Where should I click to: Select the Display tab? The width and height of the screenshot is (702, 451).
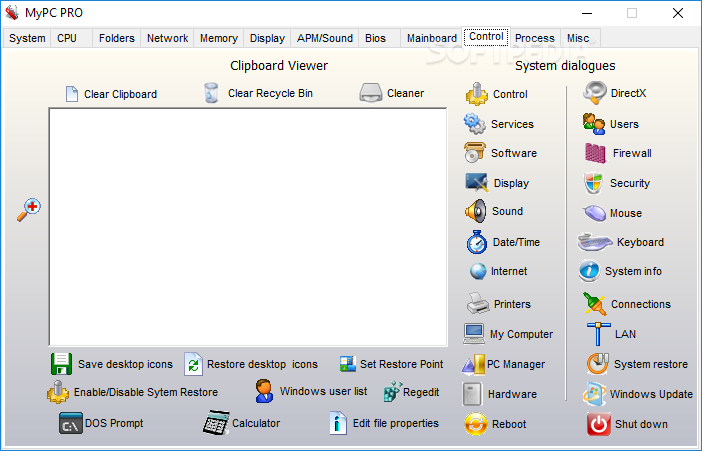tap(267, 38)
